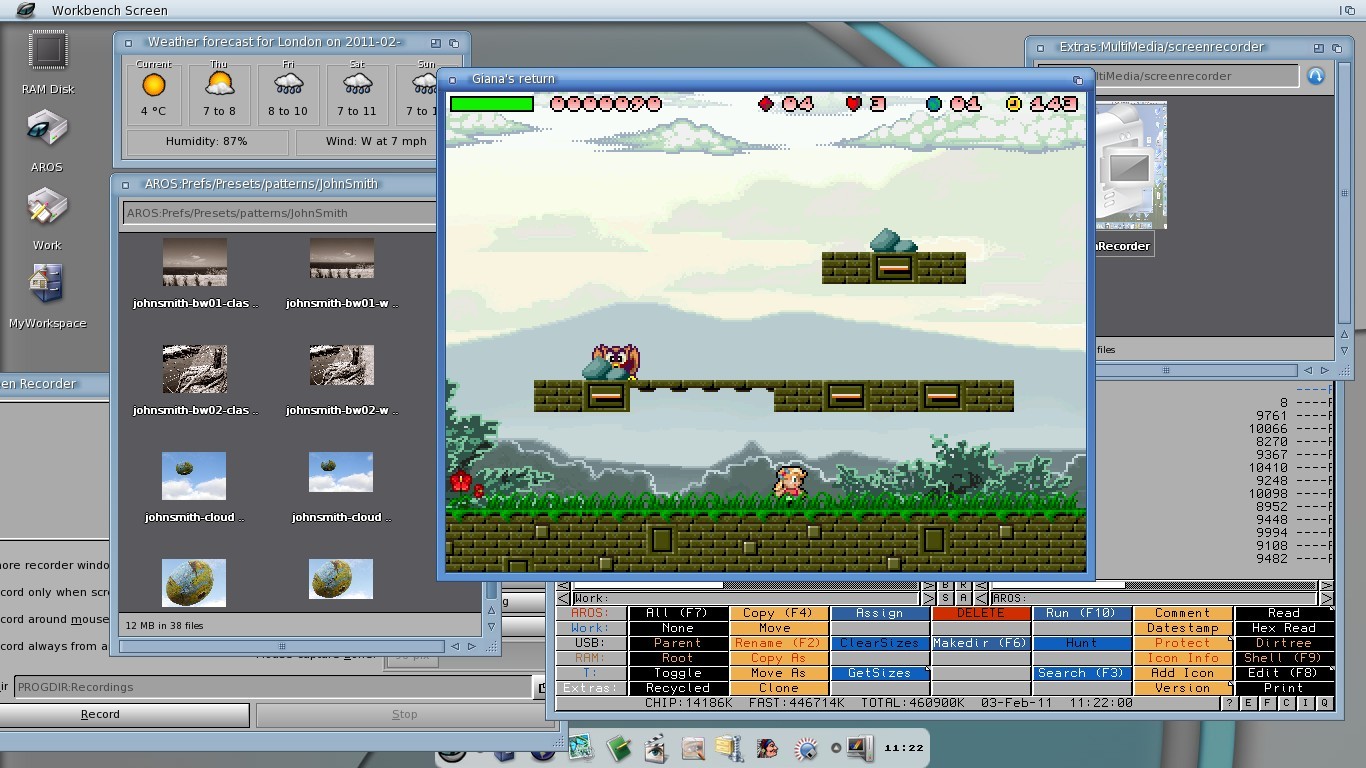1366x768 pixels.
Task: Launch the eye picture painter dock icon
Action: click(693, 747)
